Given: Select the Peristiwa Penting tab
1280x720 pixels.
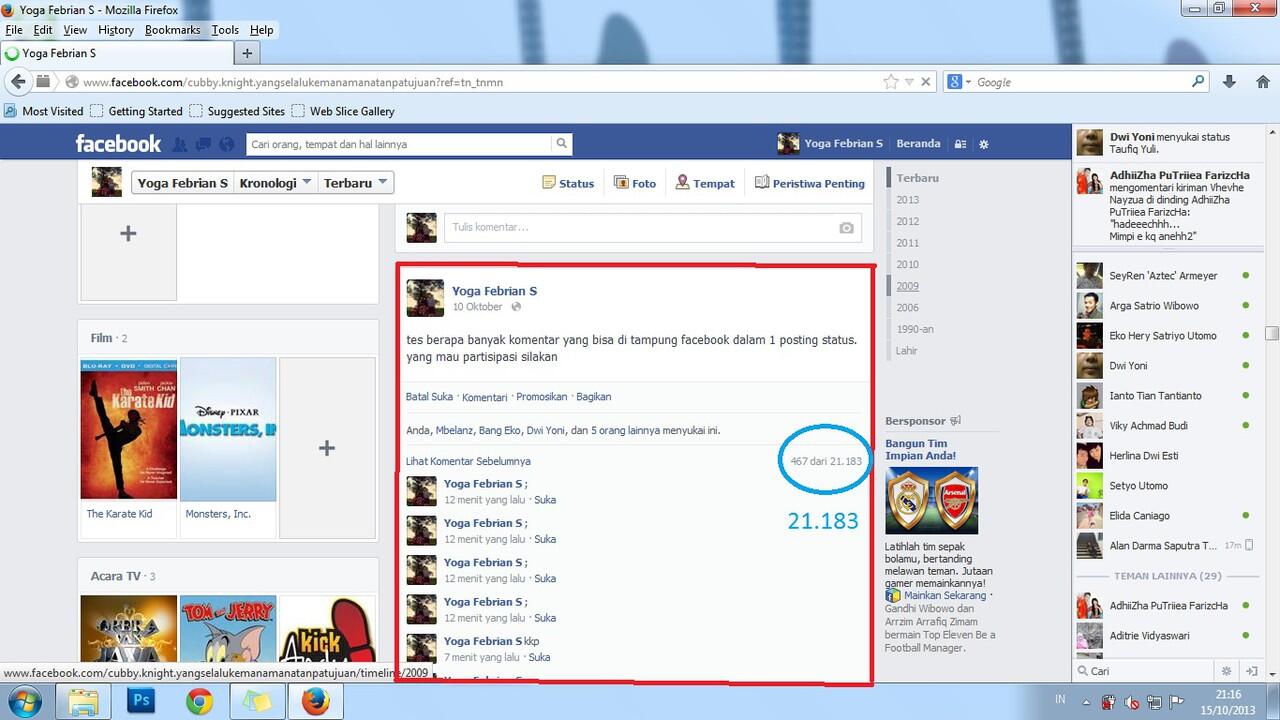Looking at the screenshot, I should [810, 183].
